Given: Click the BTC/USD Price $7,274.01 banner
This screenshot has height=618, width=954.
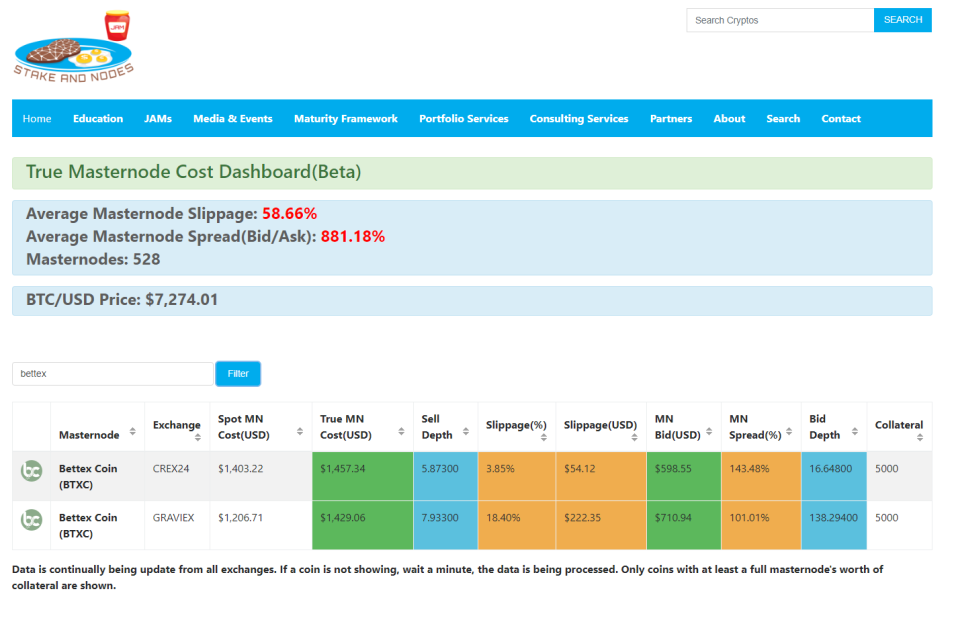Looking at the screenshot, I should [x=472, y=300].
